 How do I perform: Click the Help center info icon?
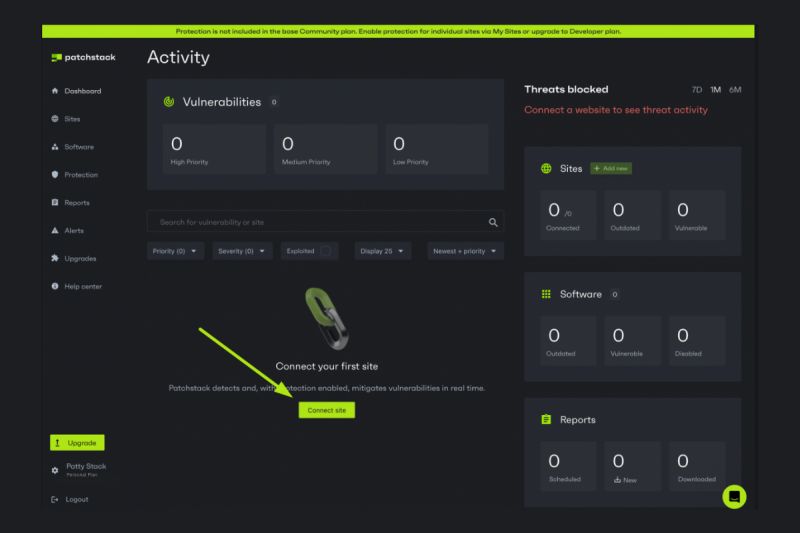point(55,286)
